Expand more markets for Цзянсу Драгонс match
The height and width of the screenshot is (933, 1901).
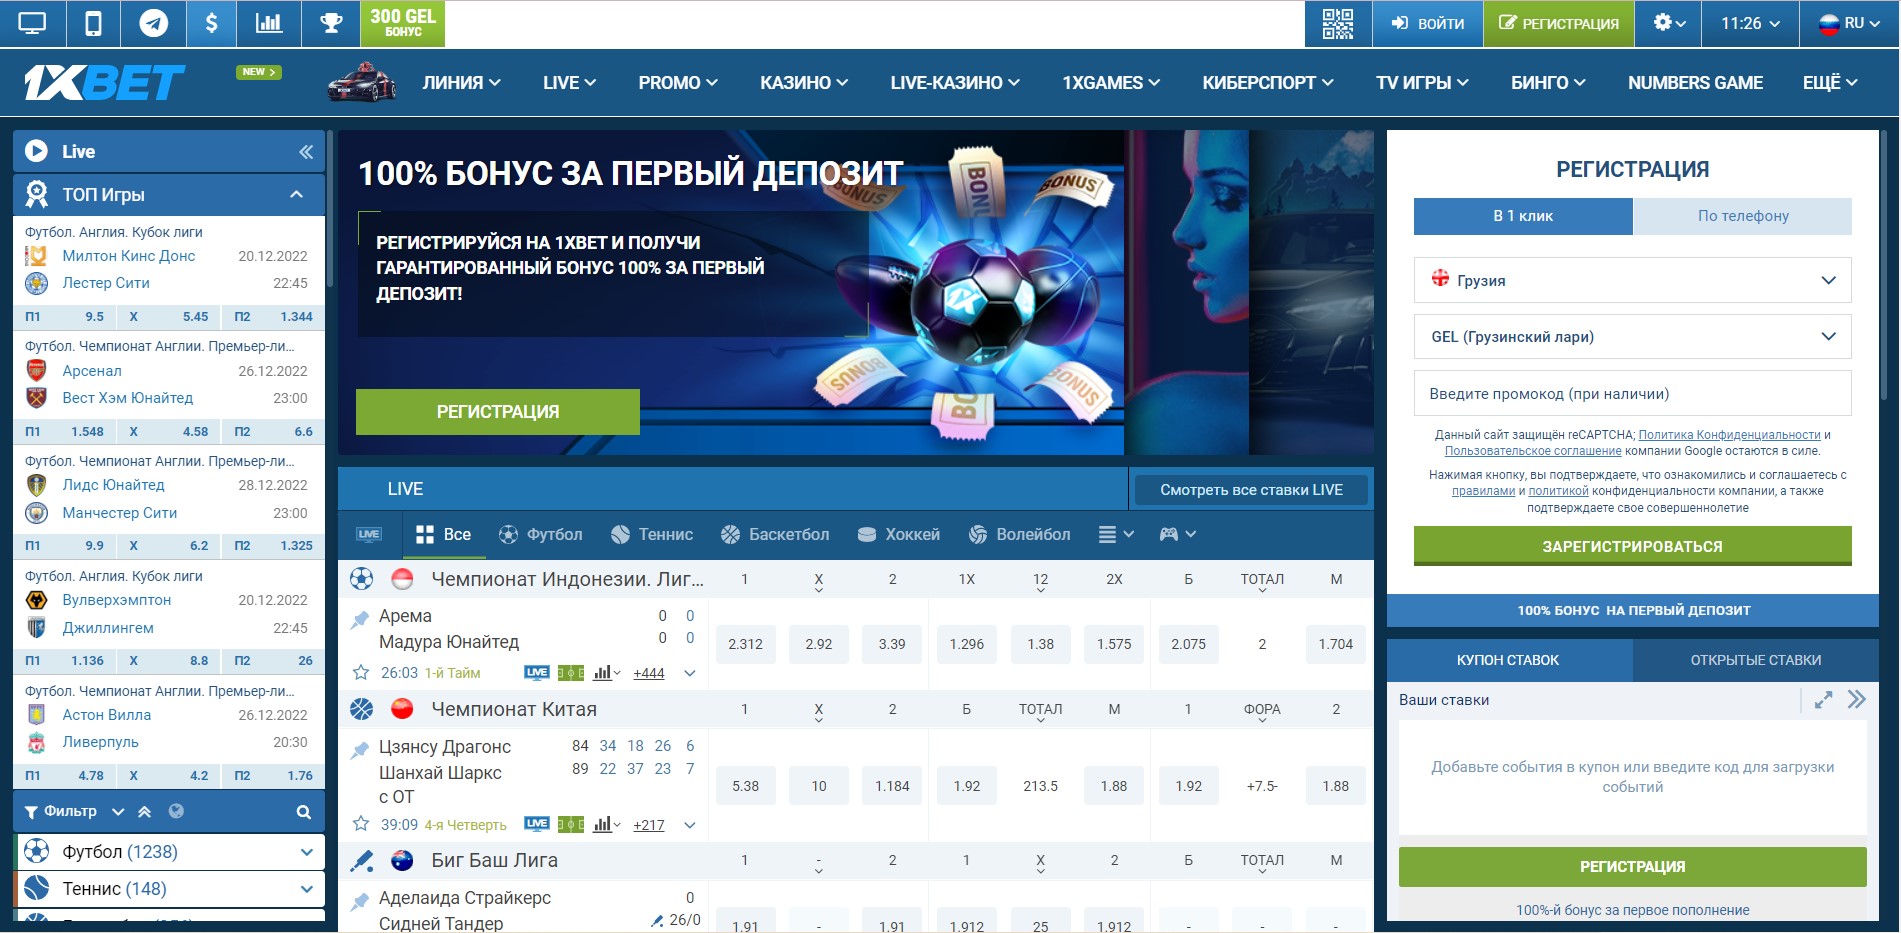tap(690, 825)
